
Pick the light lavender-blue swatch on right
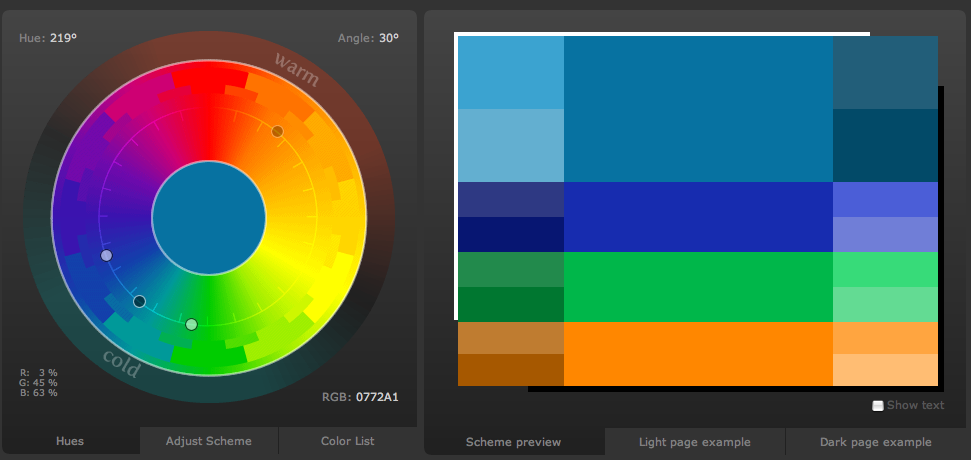tap(886, 234)
